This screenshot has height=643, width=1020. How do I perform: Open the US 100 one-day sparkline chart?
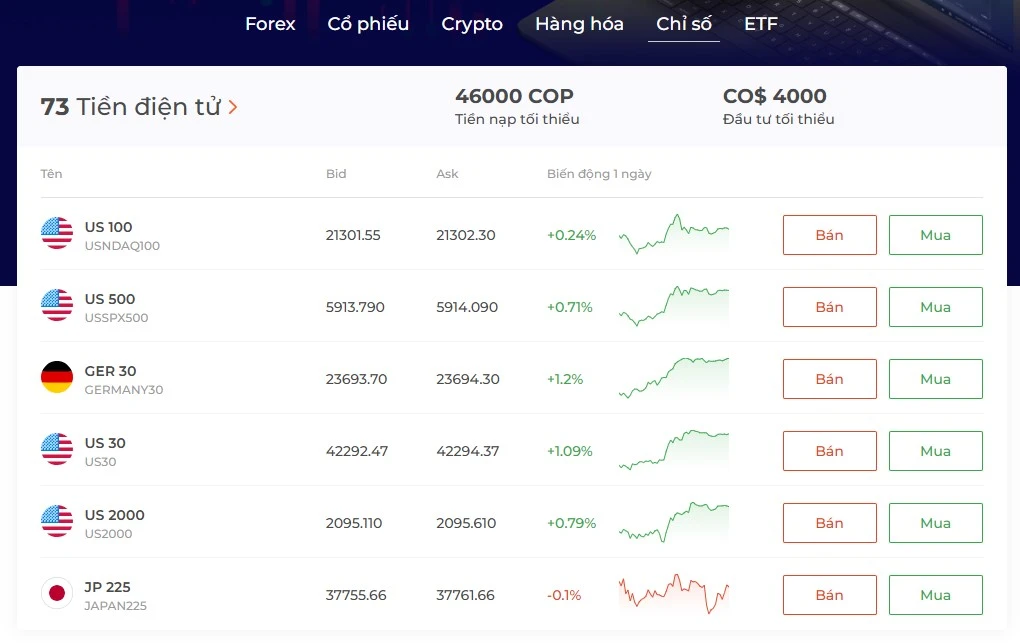[674, 235]
